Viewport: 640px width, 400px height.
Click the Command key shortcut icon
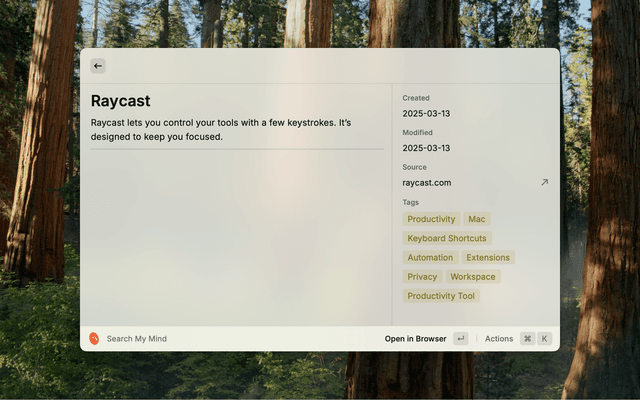[x=527, y=339]
